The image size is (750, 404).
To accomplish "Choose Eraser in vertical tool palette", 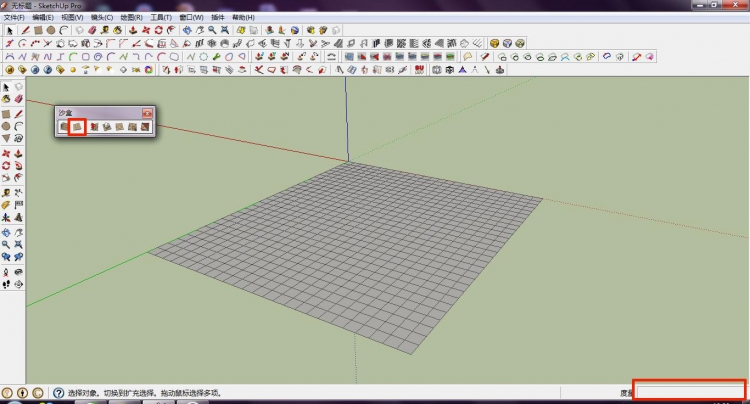I will click(19, 99).
